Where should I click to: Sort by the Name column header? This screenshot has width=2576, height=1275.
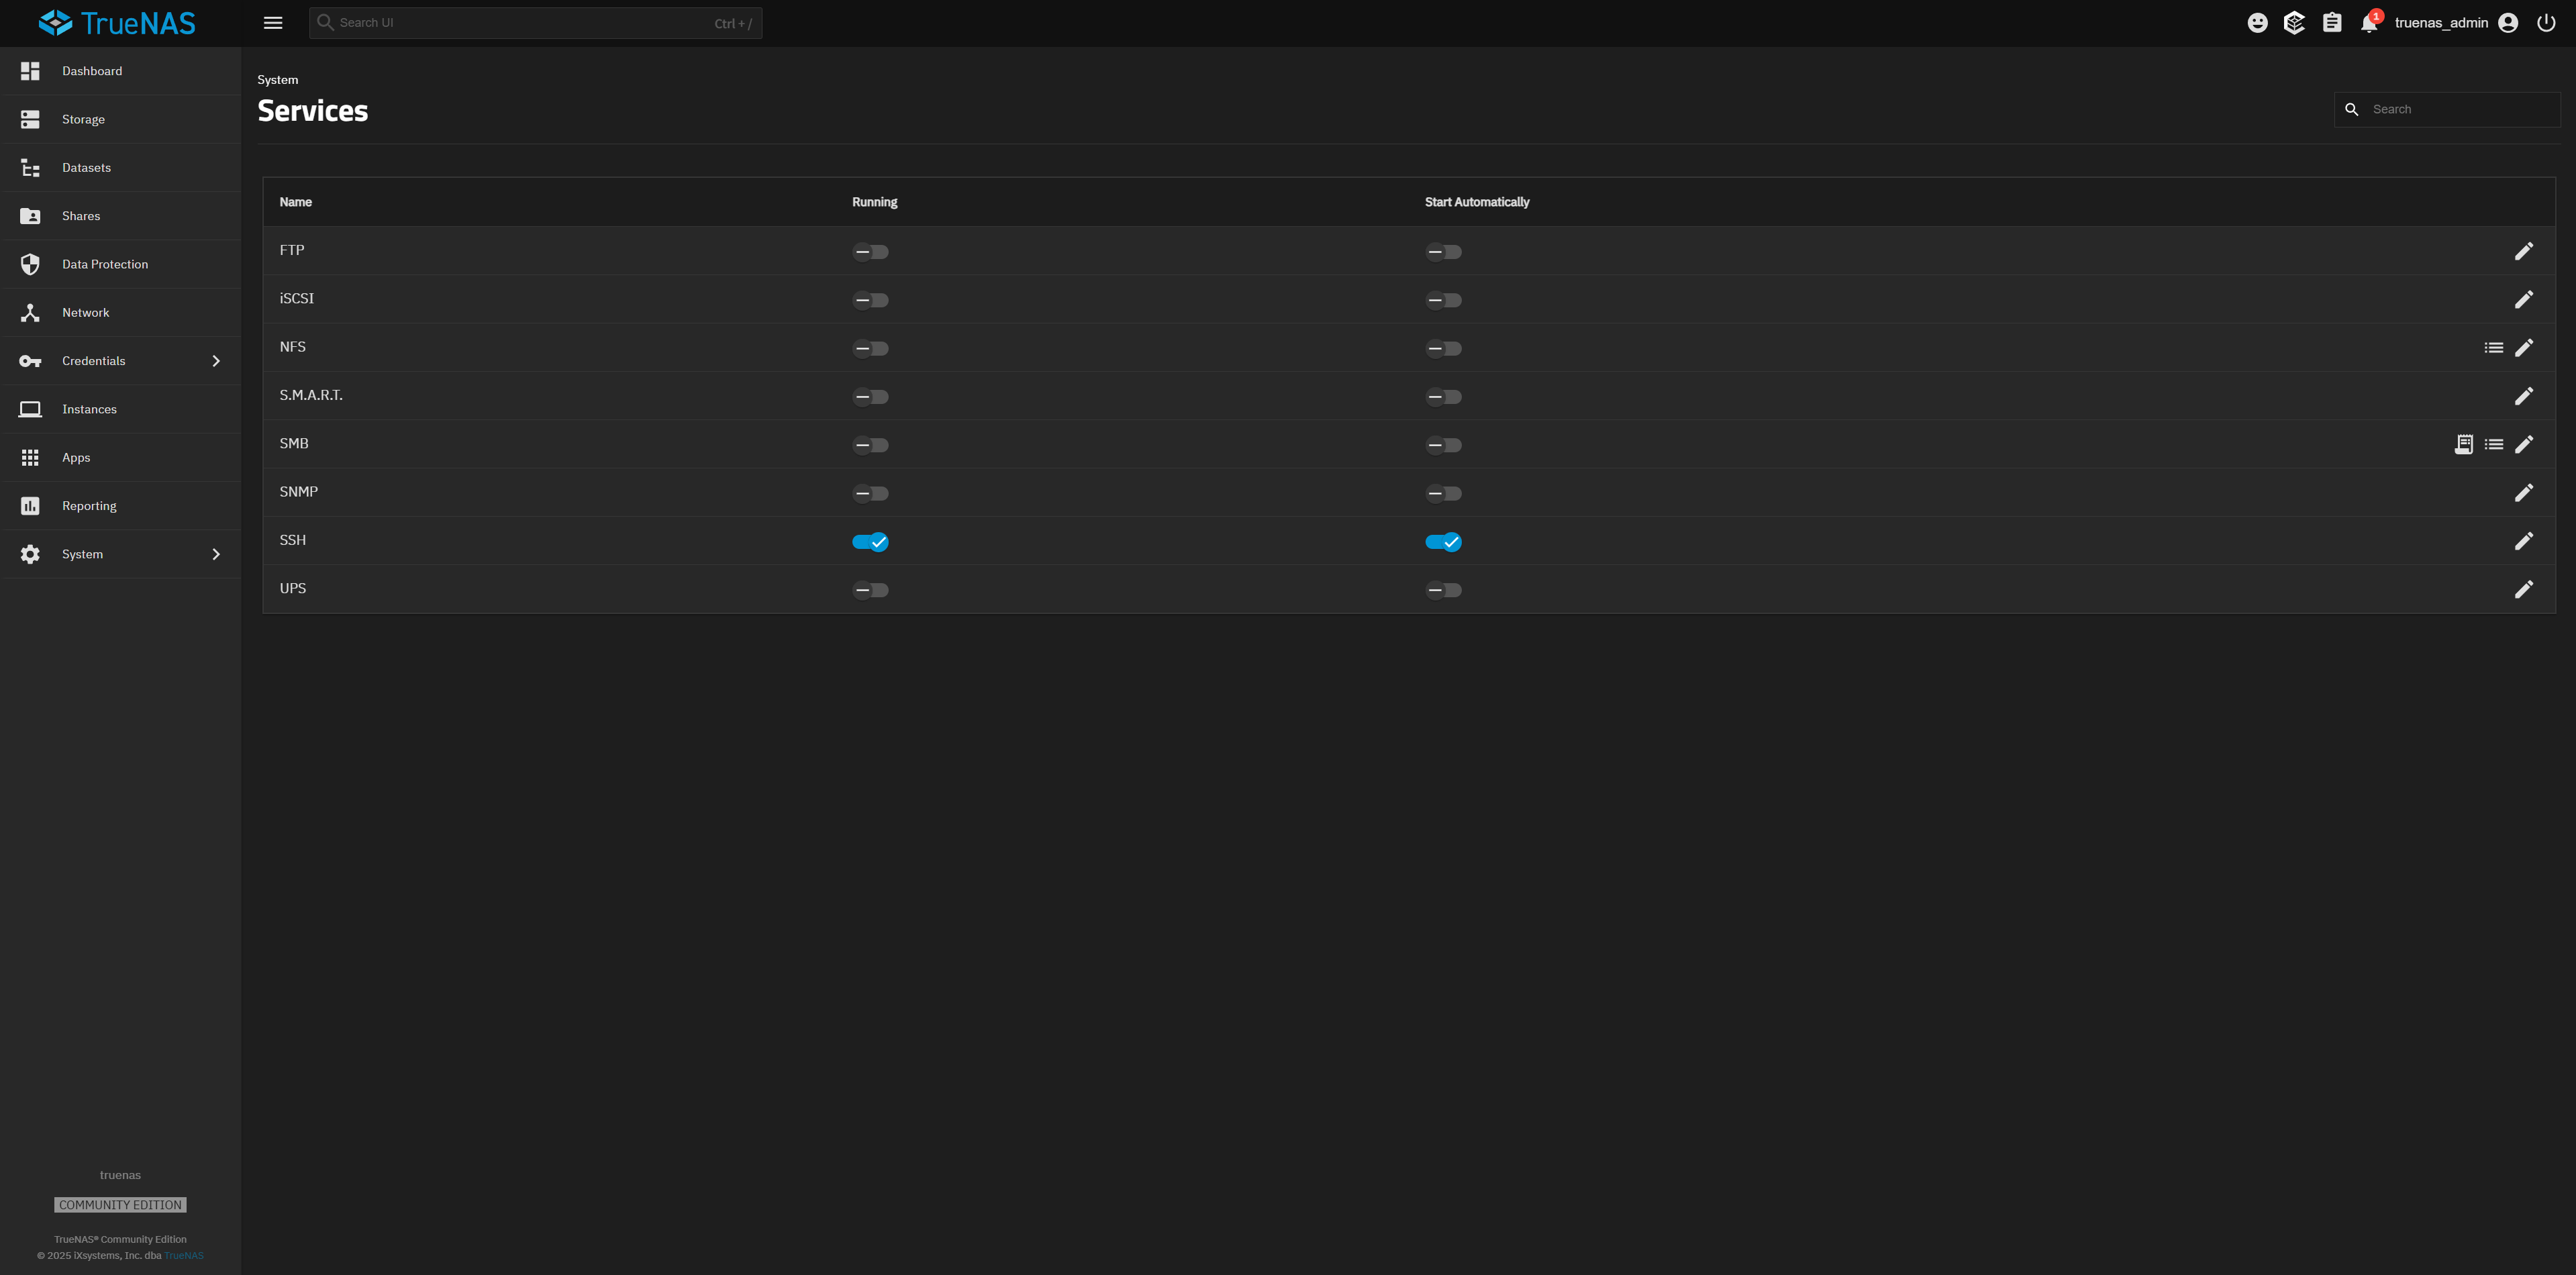[295, 202]
